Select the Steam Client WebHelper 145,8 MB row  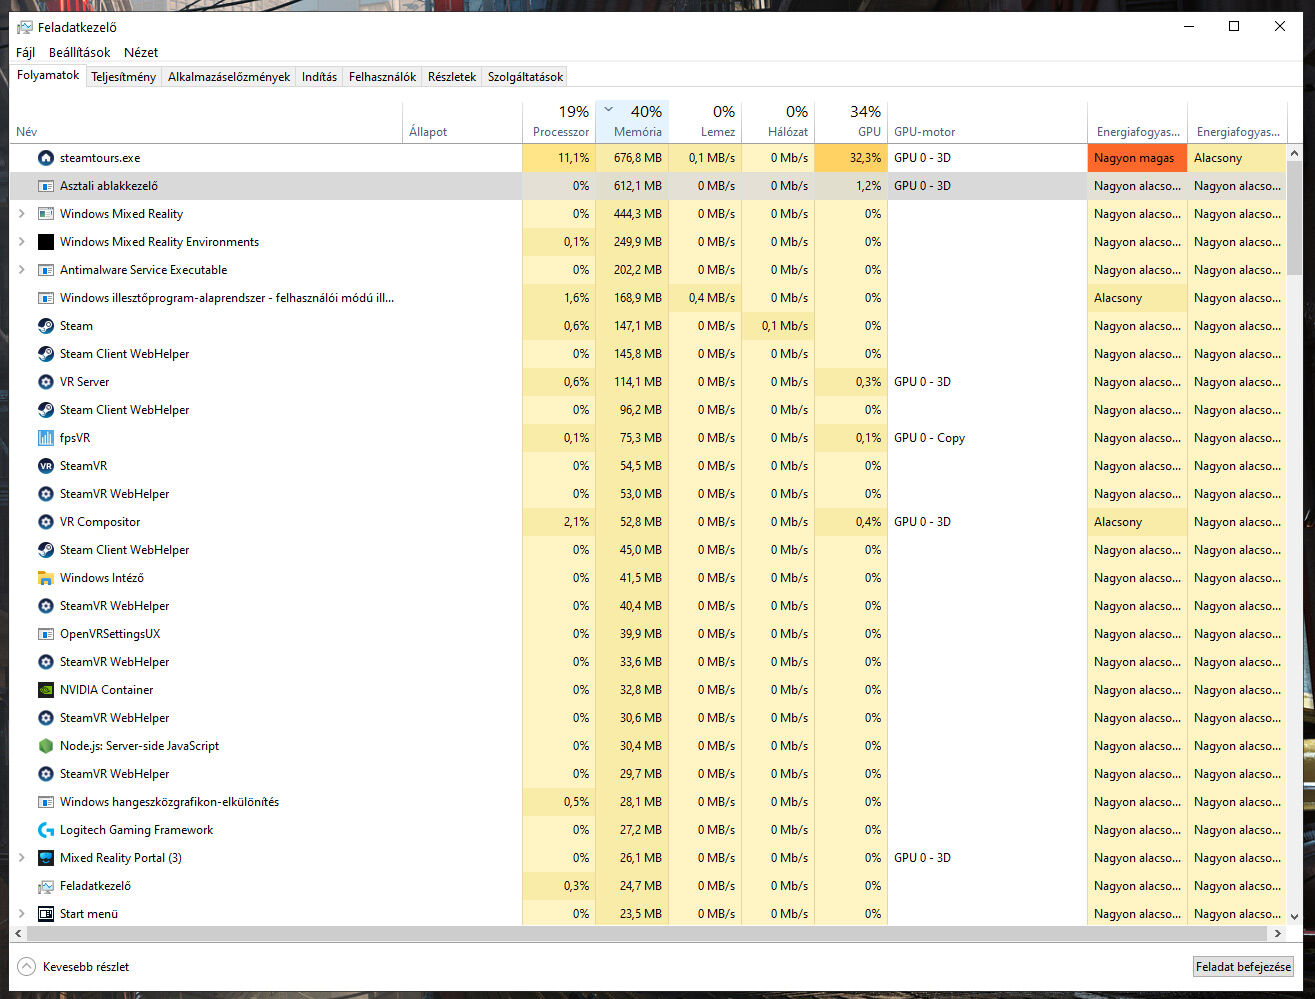pos(648,354)
